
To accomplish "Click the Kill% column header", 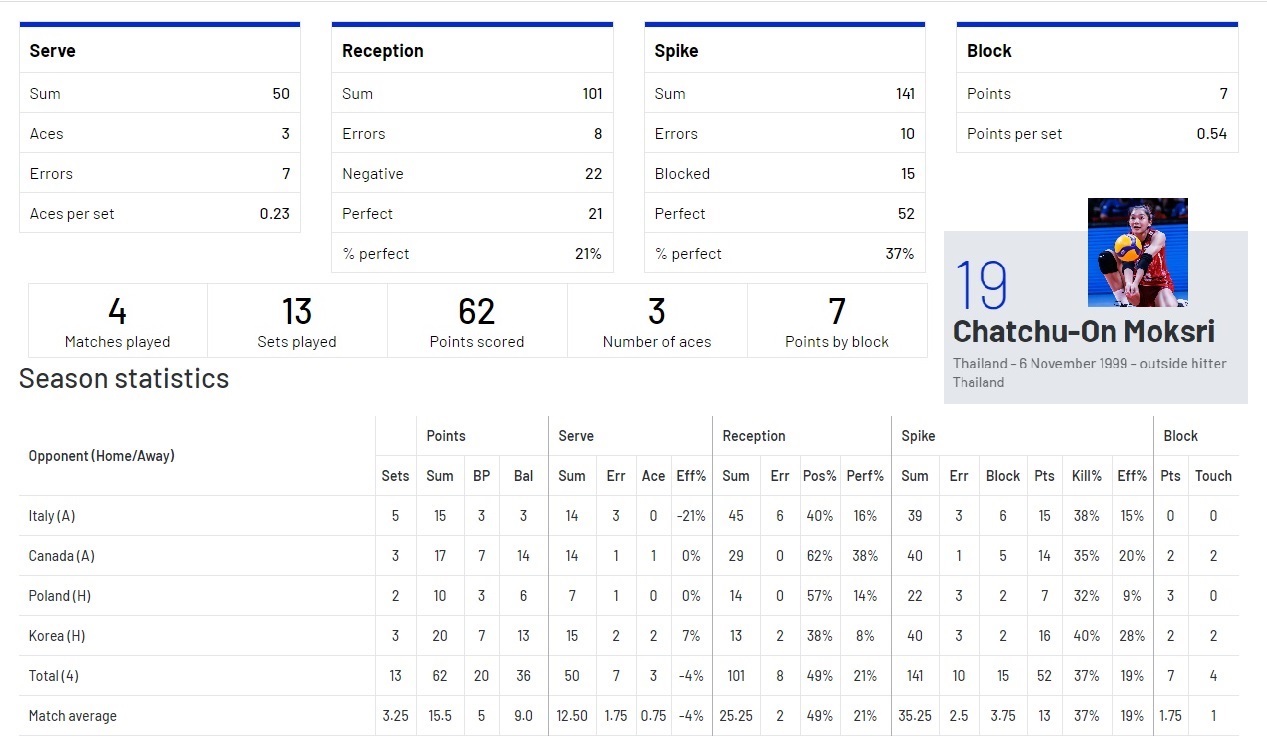I will click(1086, 476).
